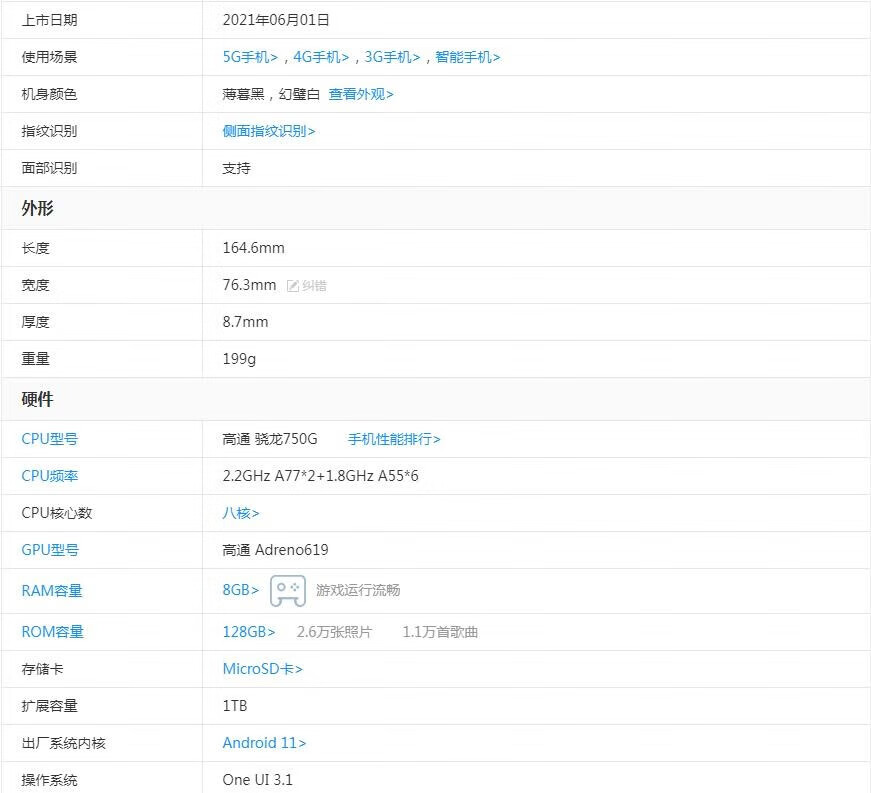Open the 4G手机 link
The height and width of the screenshot is (793, 871).
321,57
